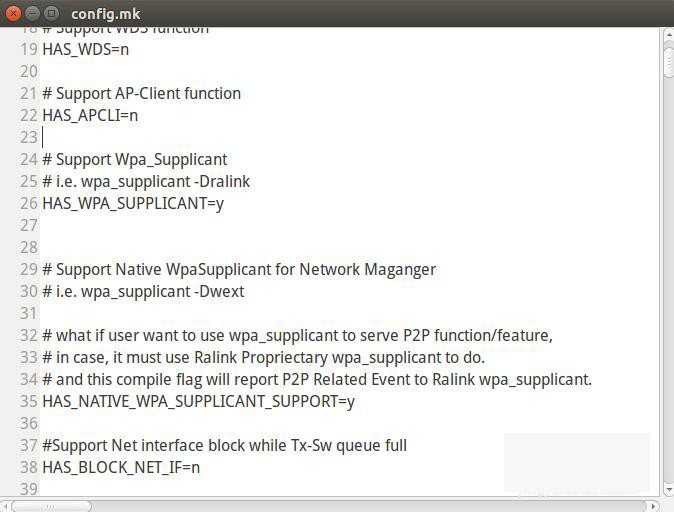674x512 pixels.
Task: Place cursor on HAS_WDS=n line
Action: point(84,49)
